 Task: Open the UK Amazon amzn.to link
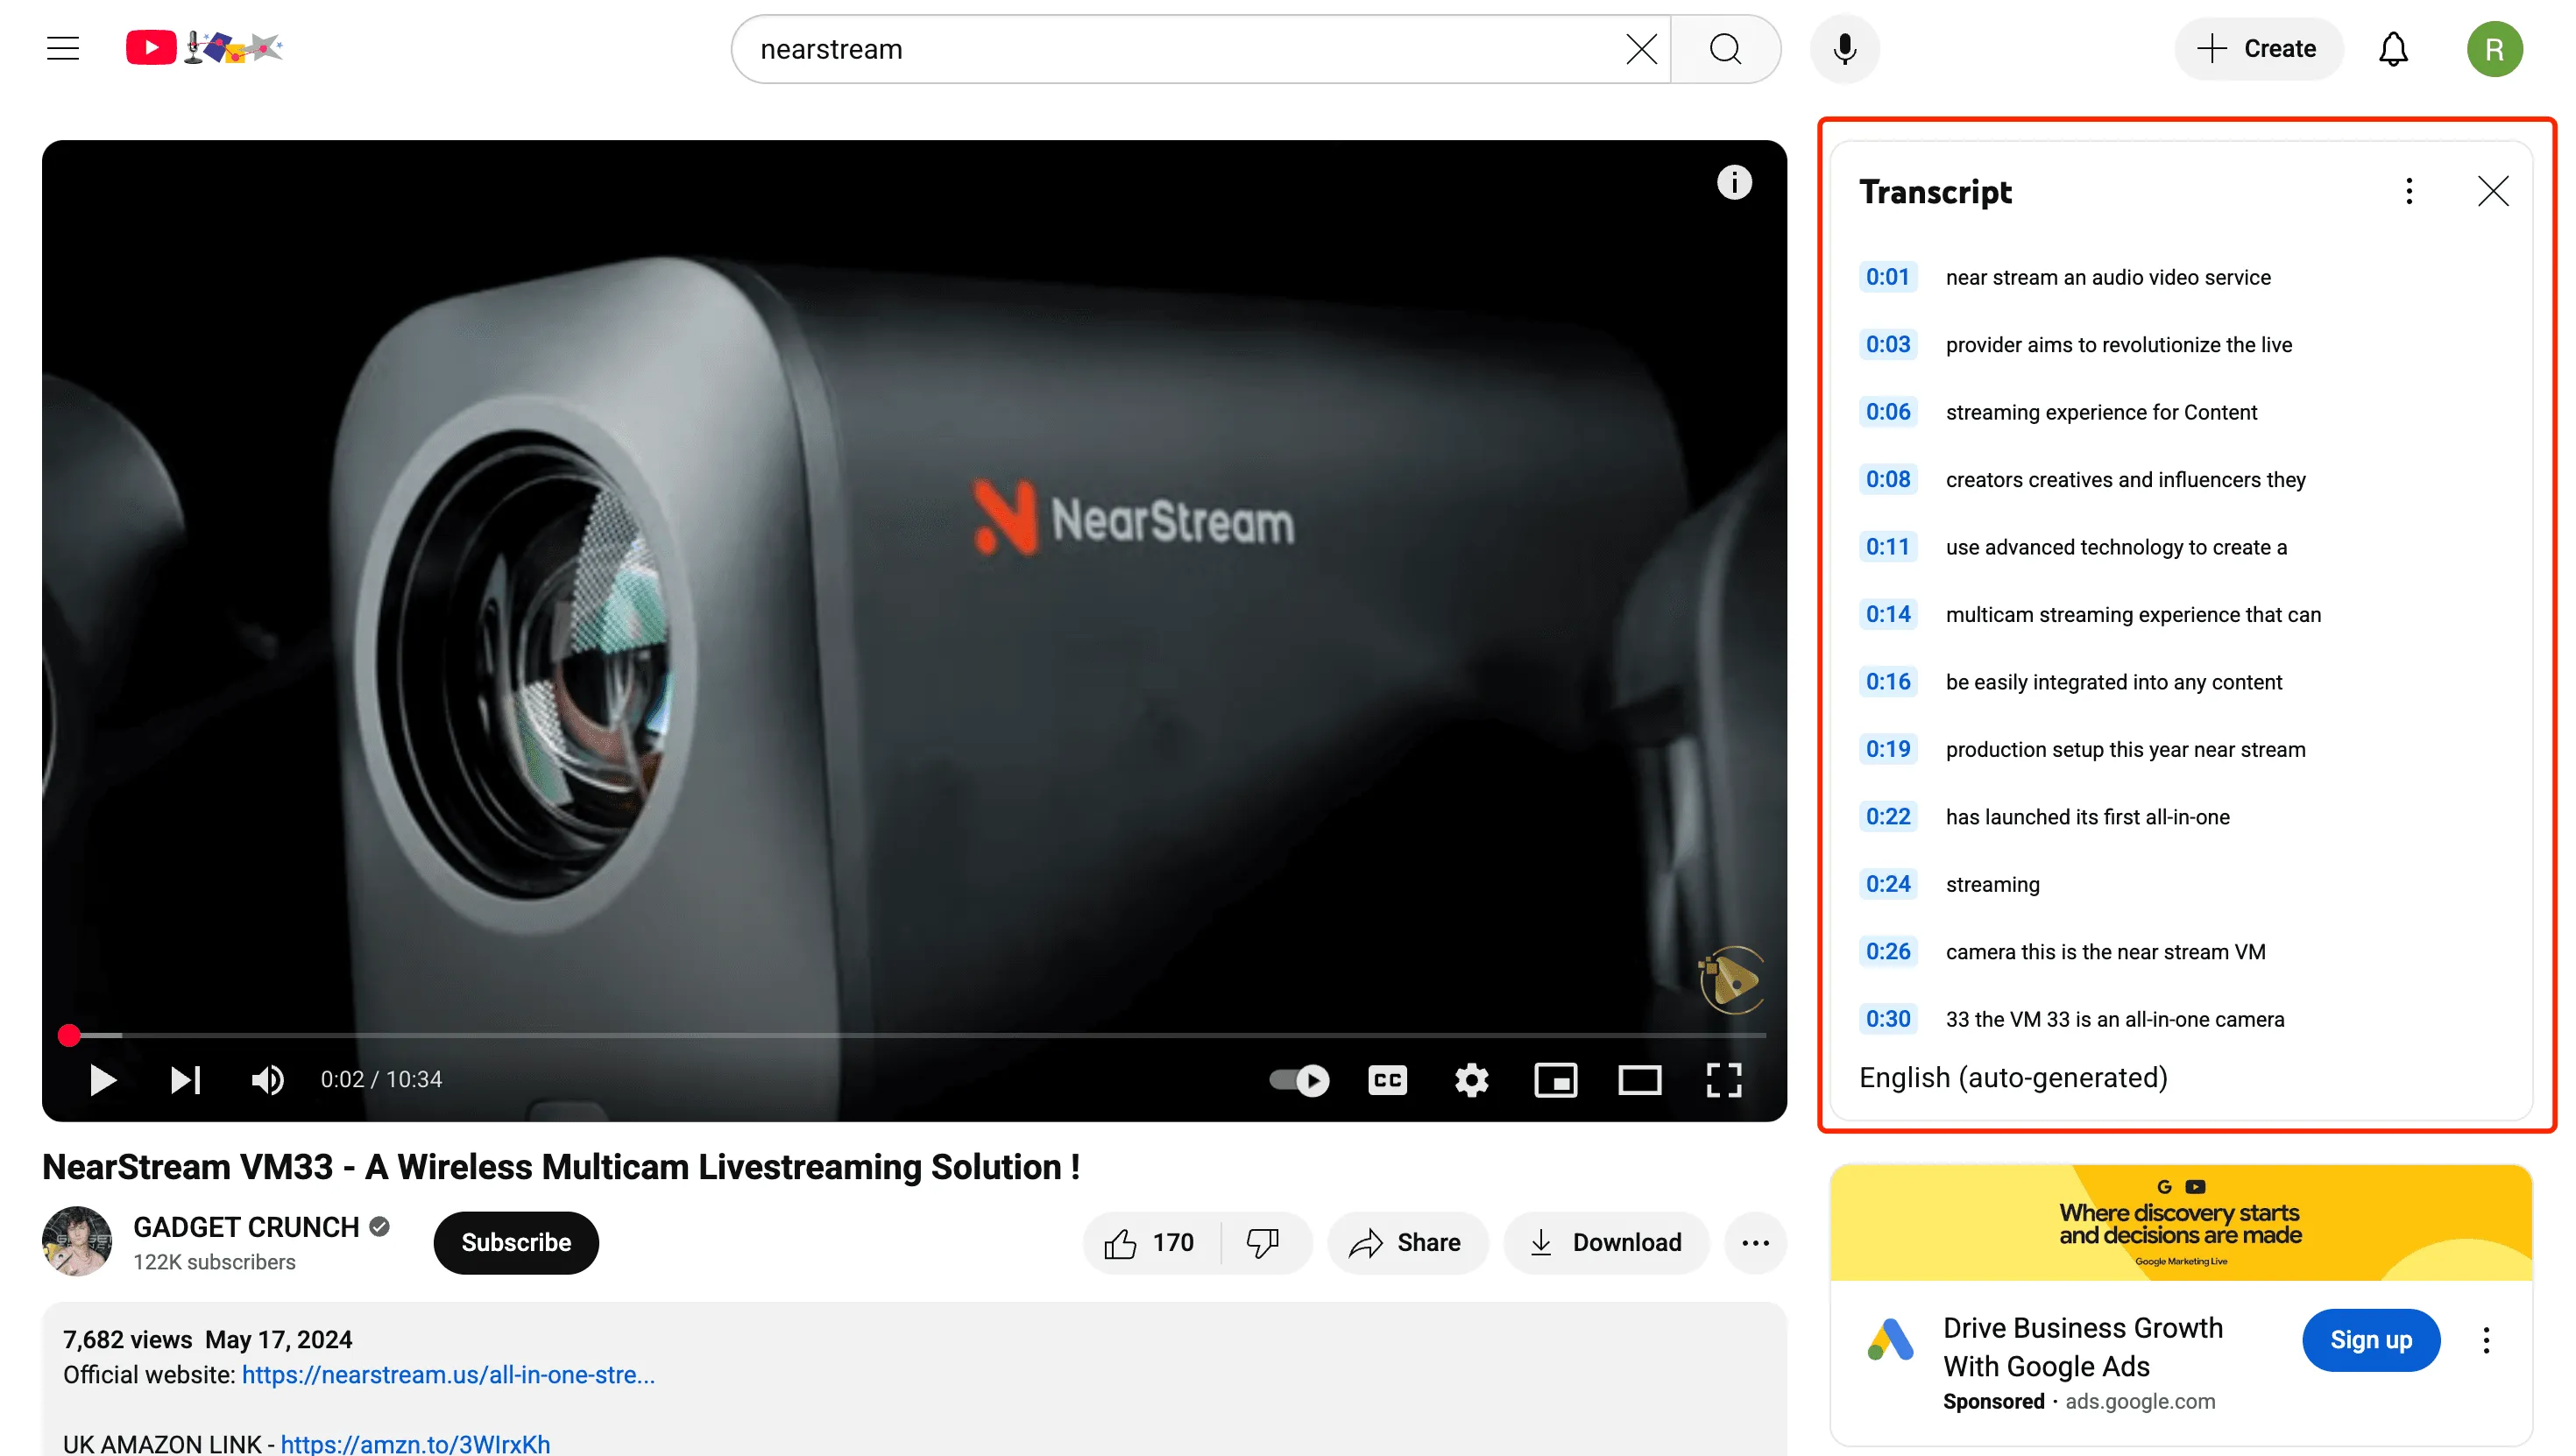click(x=415, y=1444)
